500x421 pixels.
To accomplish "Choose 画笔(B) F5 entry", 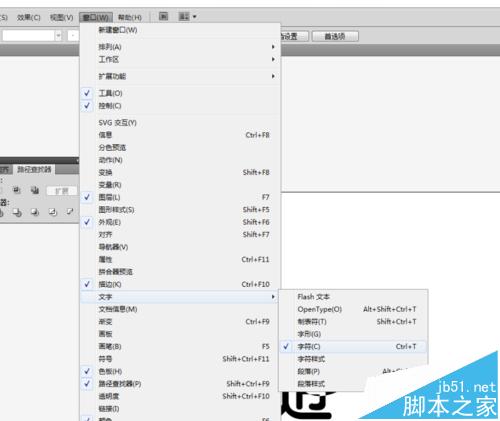I will tap(180, 347).
